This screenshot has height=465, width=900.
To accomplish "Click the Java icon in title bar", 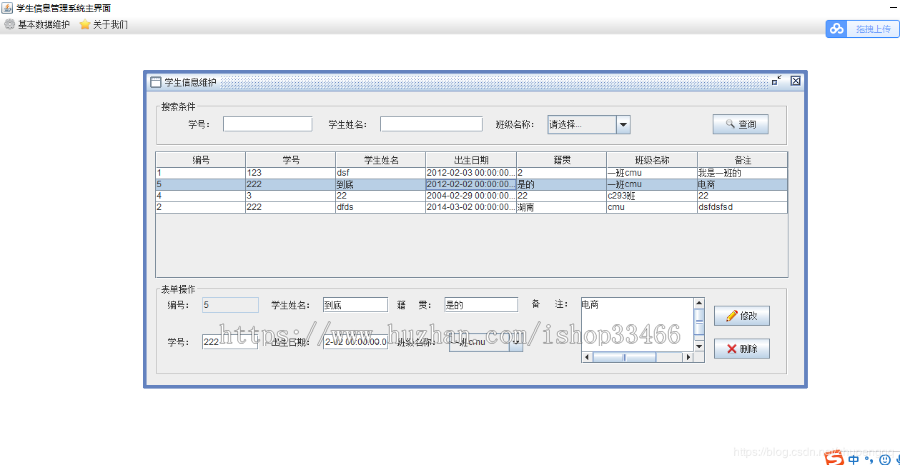I will [x=7, y=7].
